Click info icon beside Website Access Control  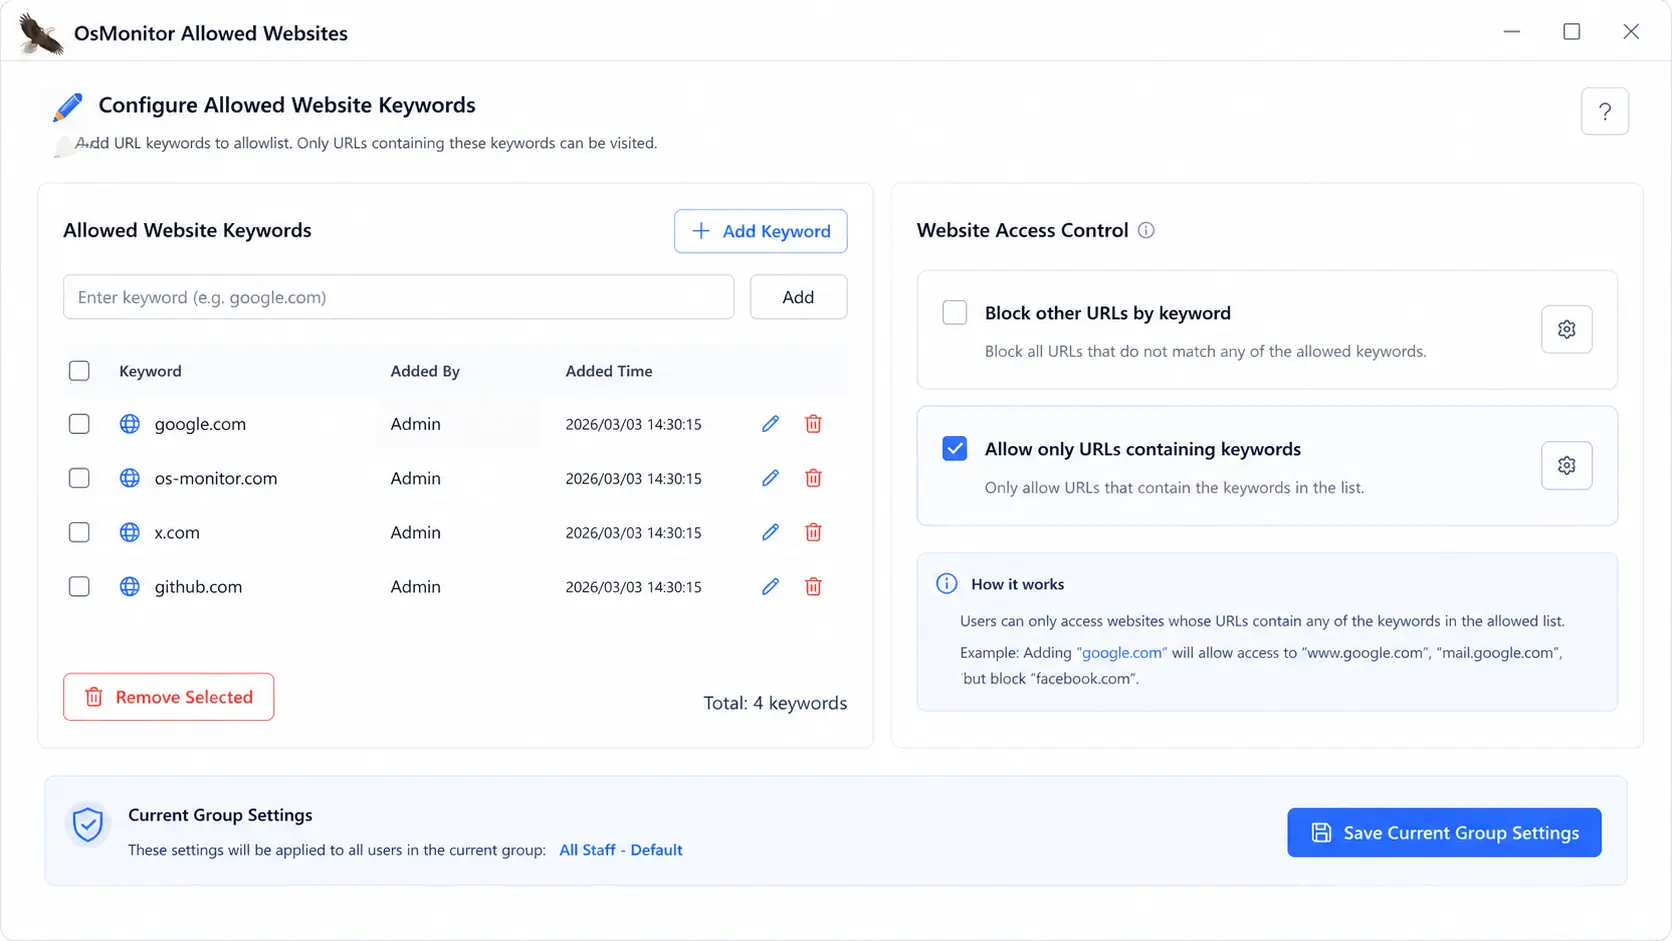click(x=1146, y=230)
